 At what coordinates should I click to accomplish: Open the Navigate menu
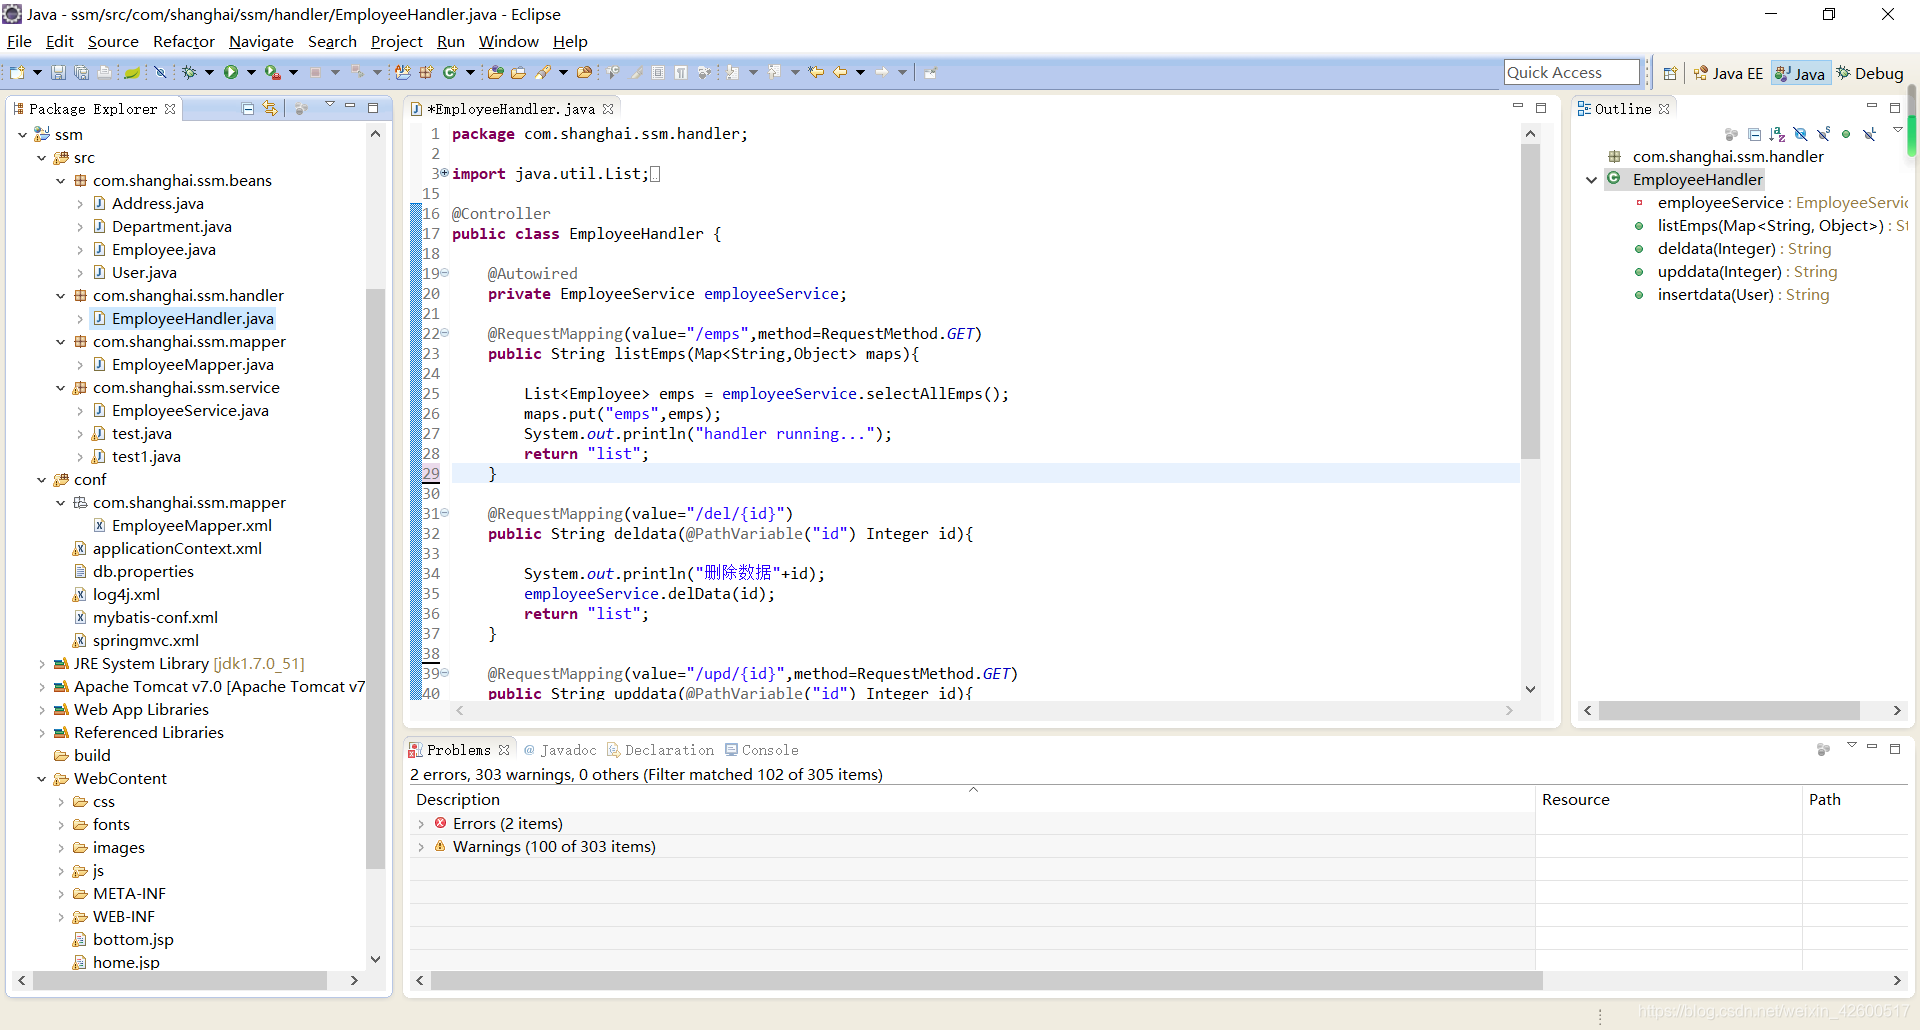coord(261,41)
